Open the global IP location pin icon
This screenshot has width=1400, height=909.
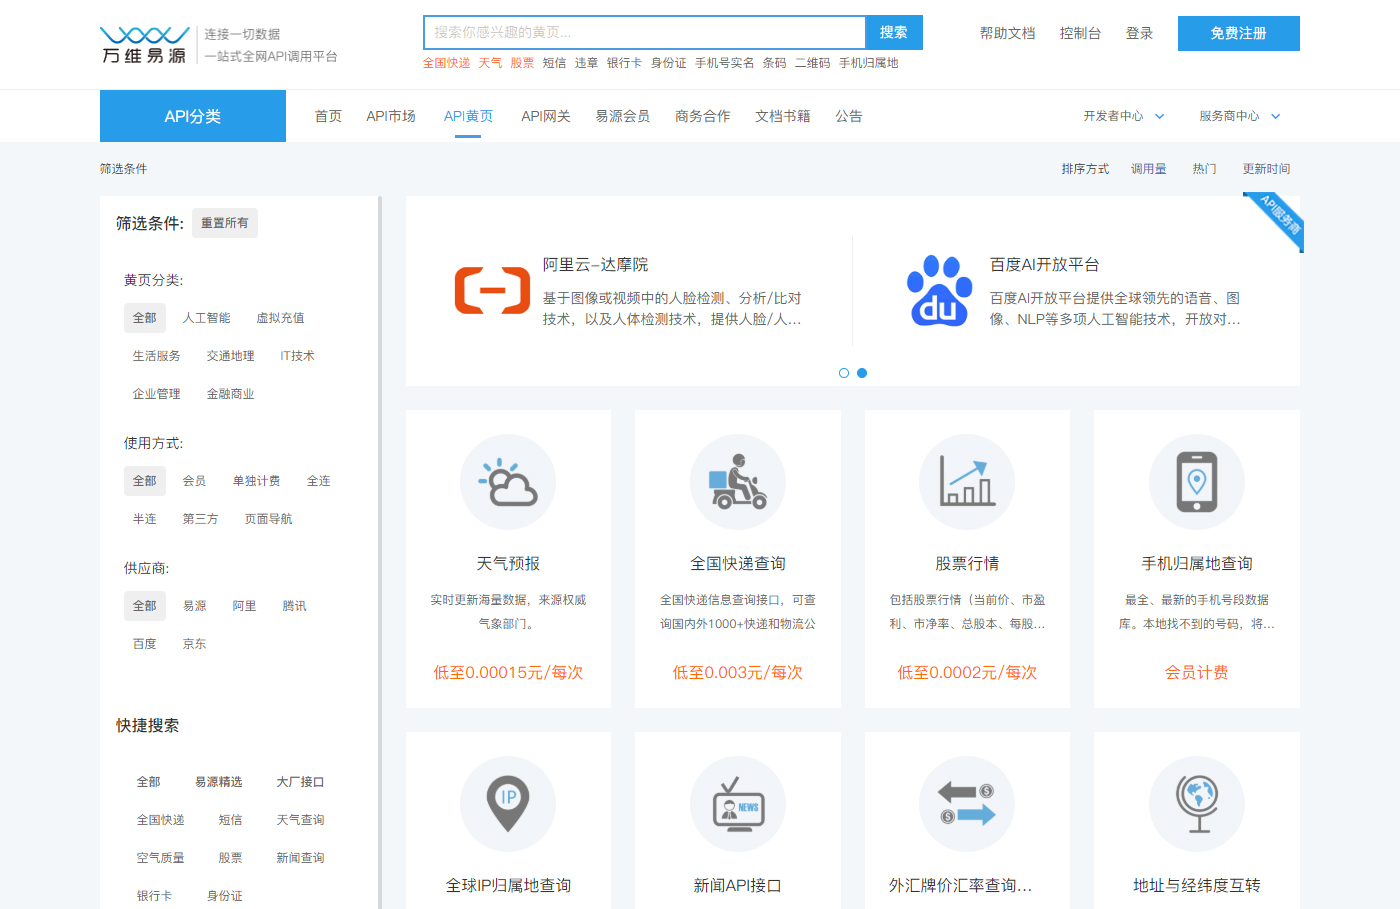click(508, 804)
